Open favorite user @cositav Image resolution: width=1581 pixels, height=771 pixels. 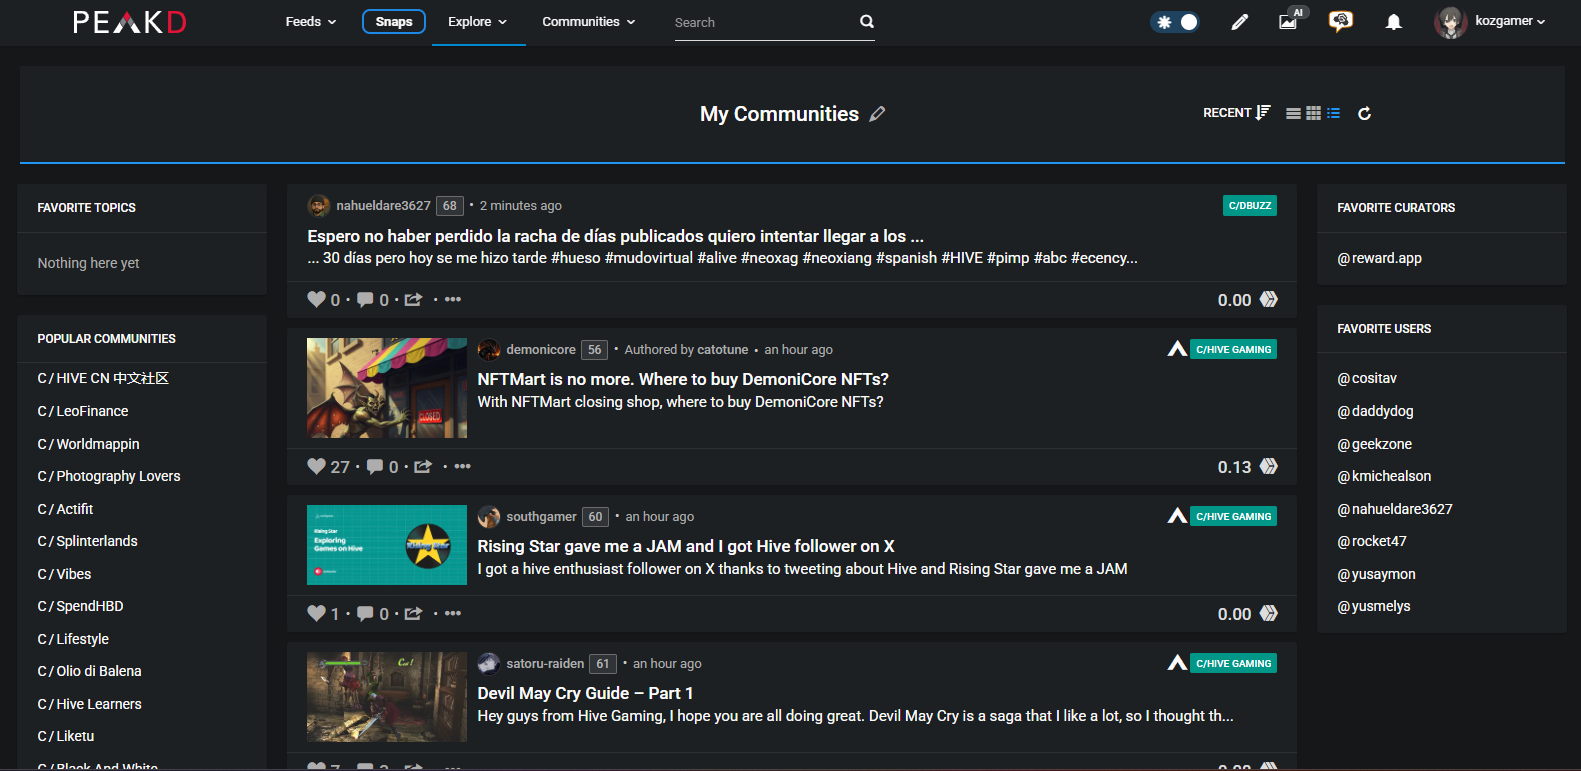tap(1367, 378)
